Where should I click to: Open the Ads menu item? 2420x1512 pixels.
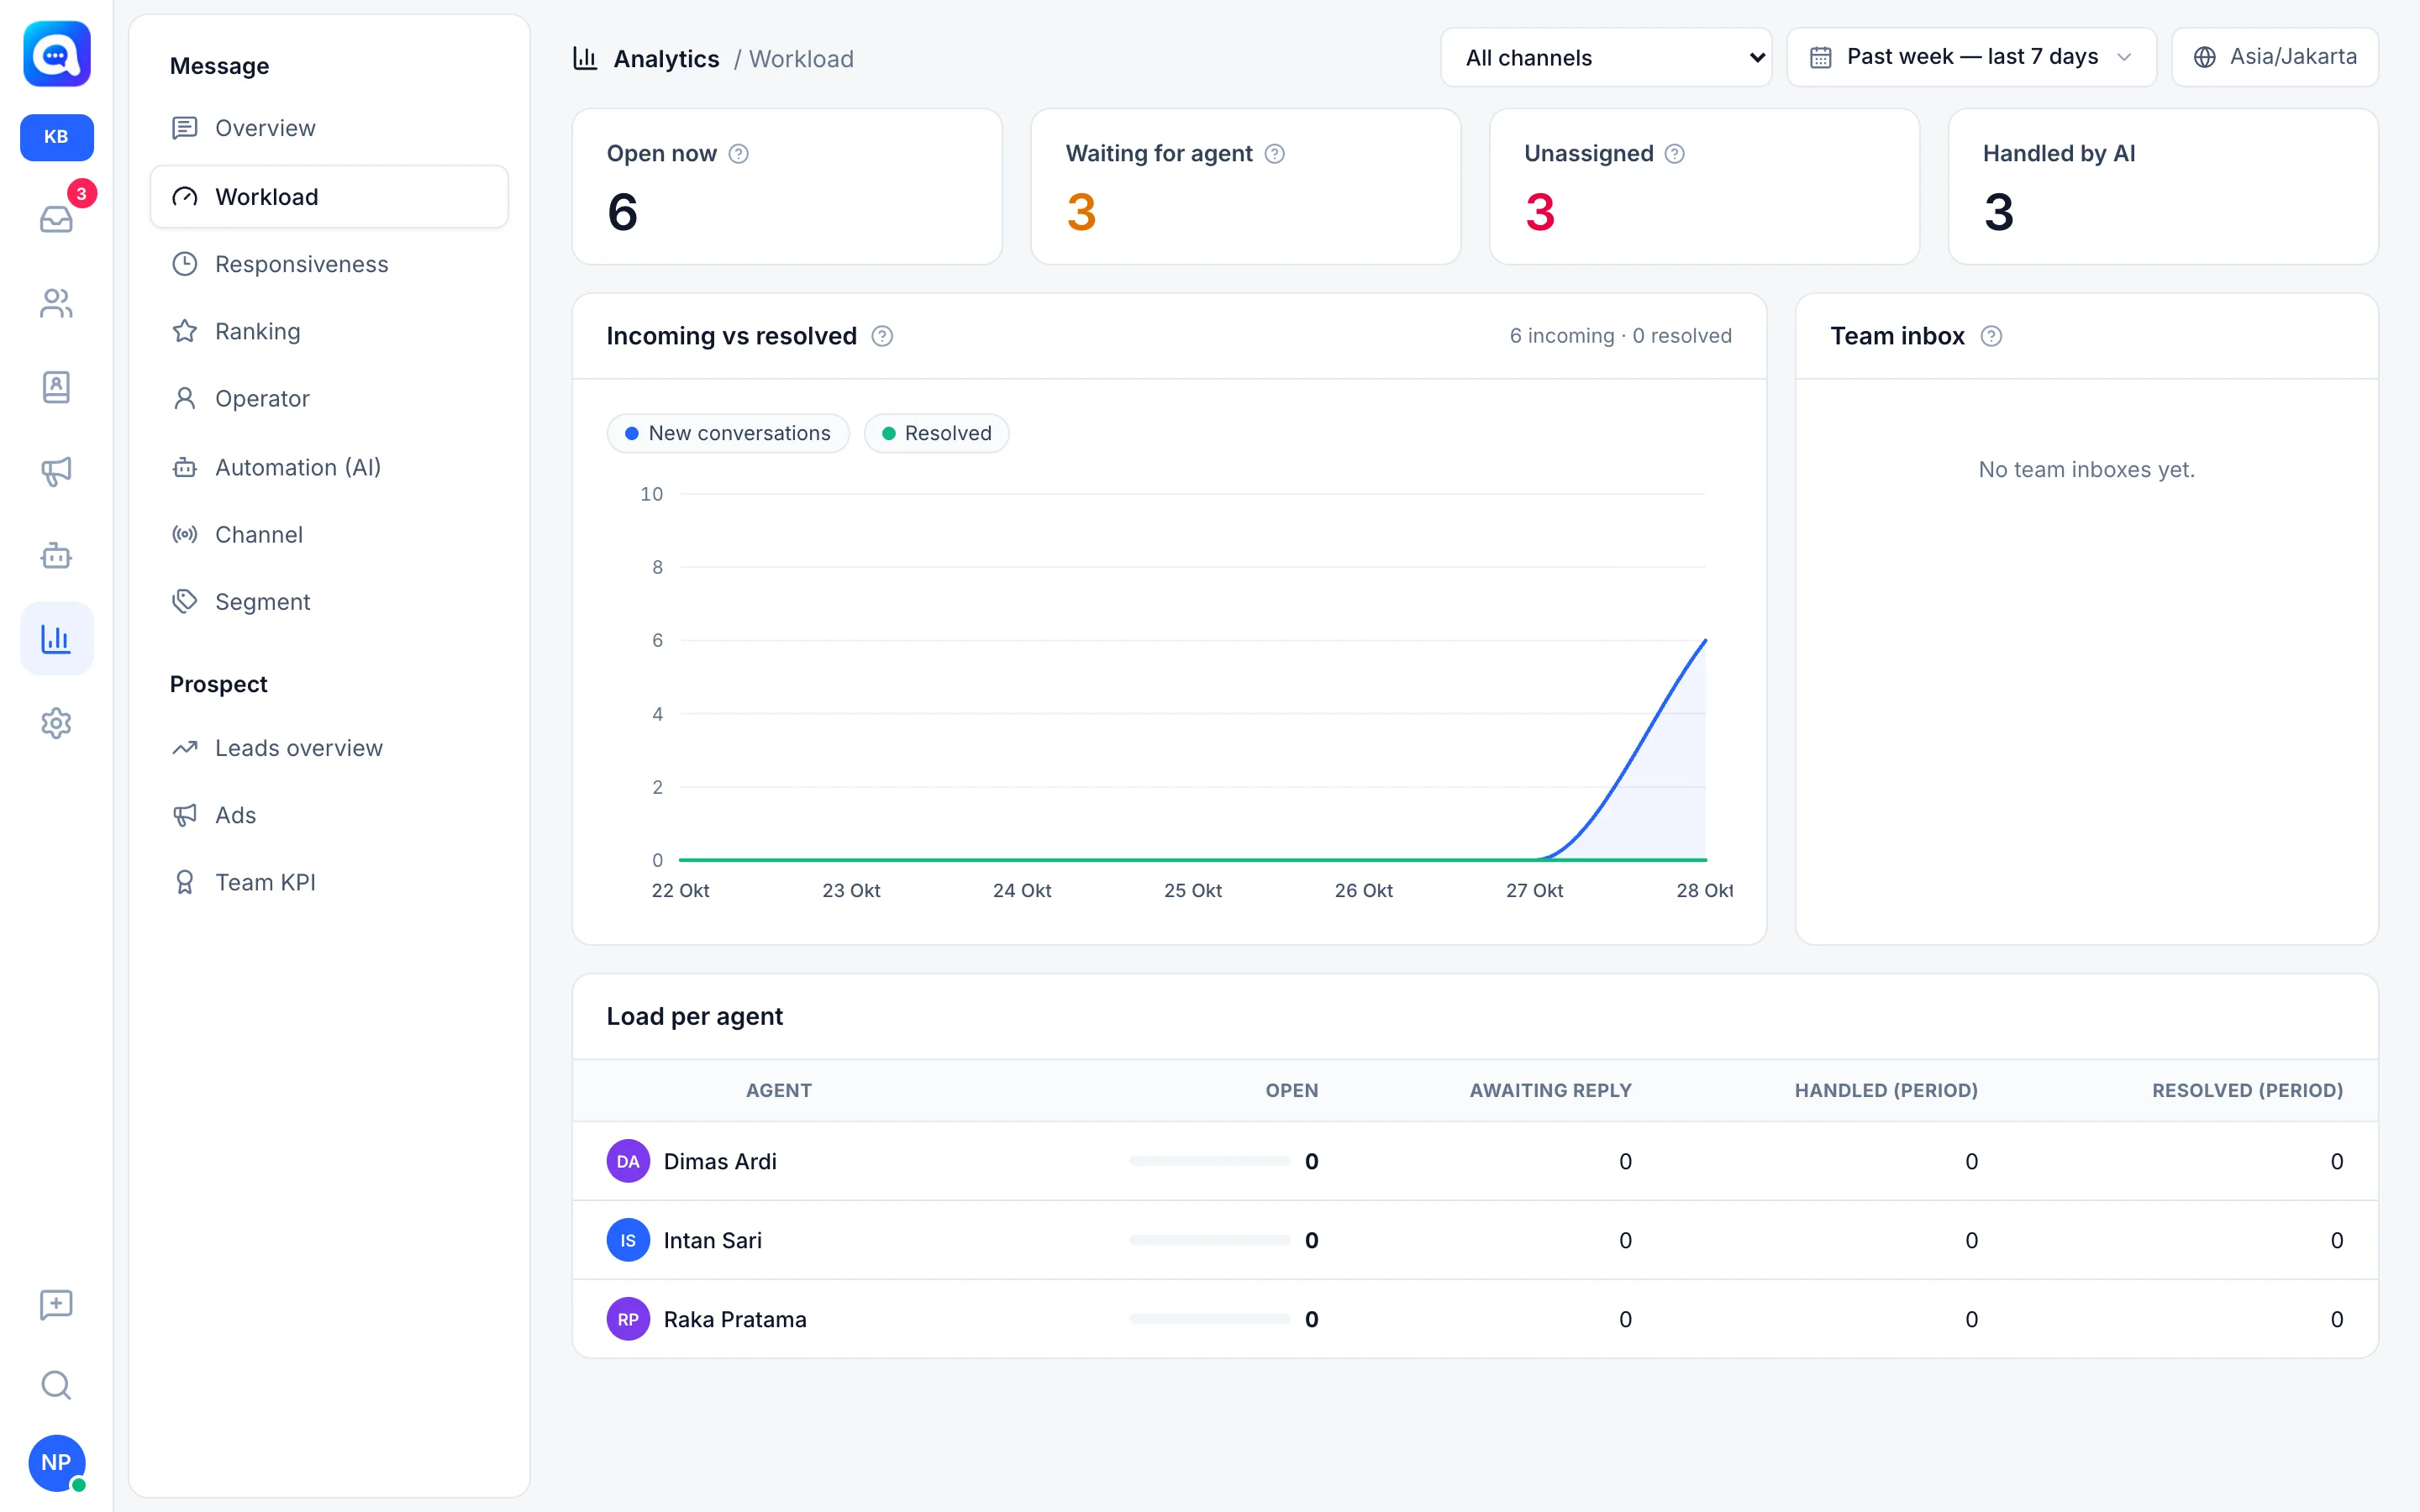329,815
